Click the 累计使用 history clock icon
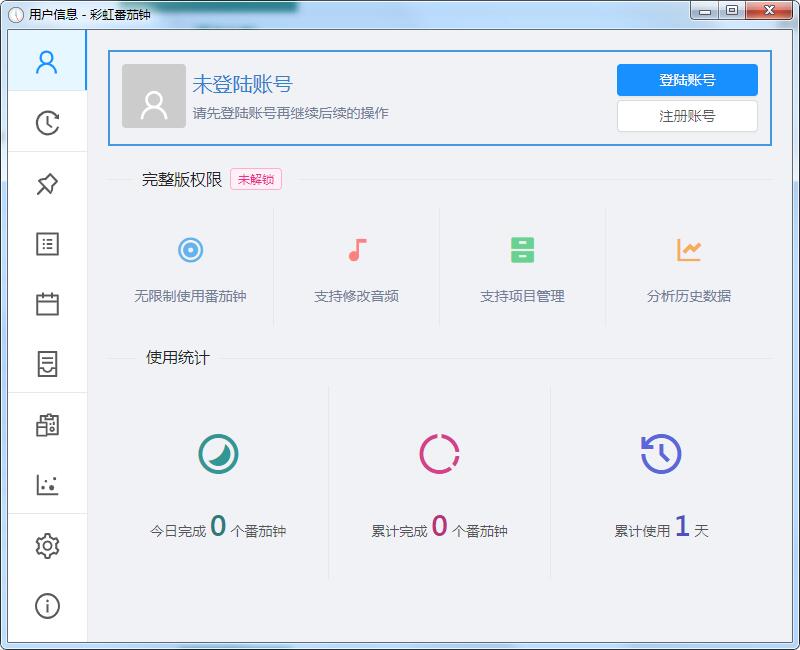Viewport: 800px width, 650px height. pos(661,454)
